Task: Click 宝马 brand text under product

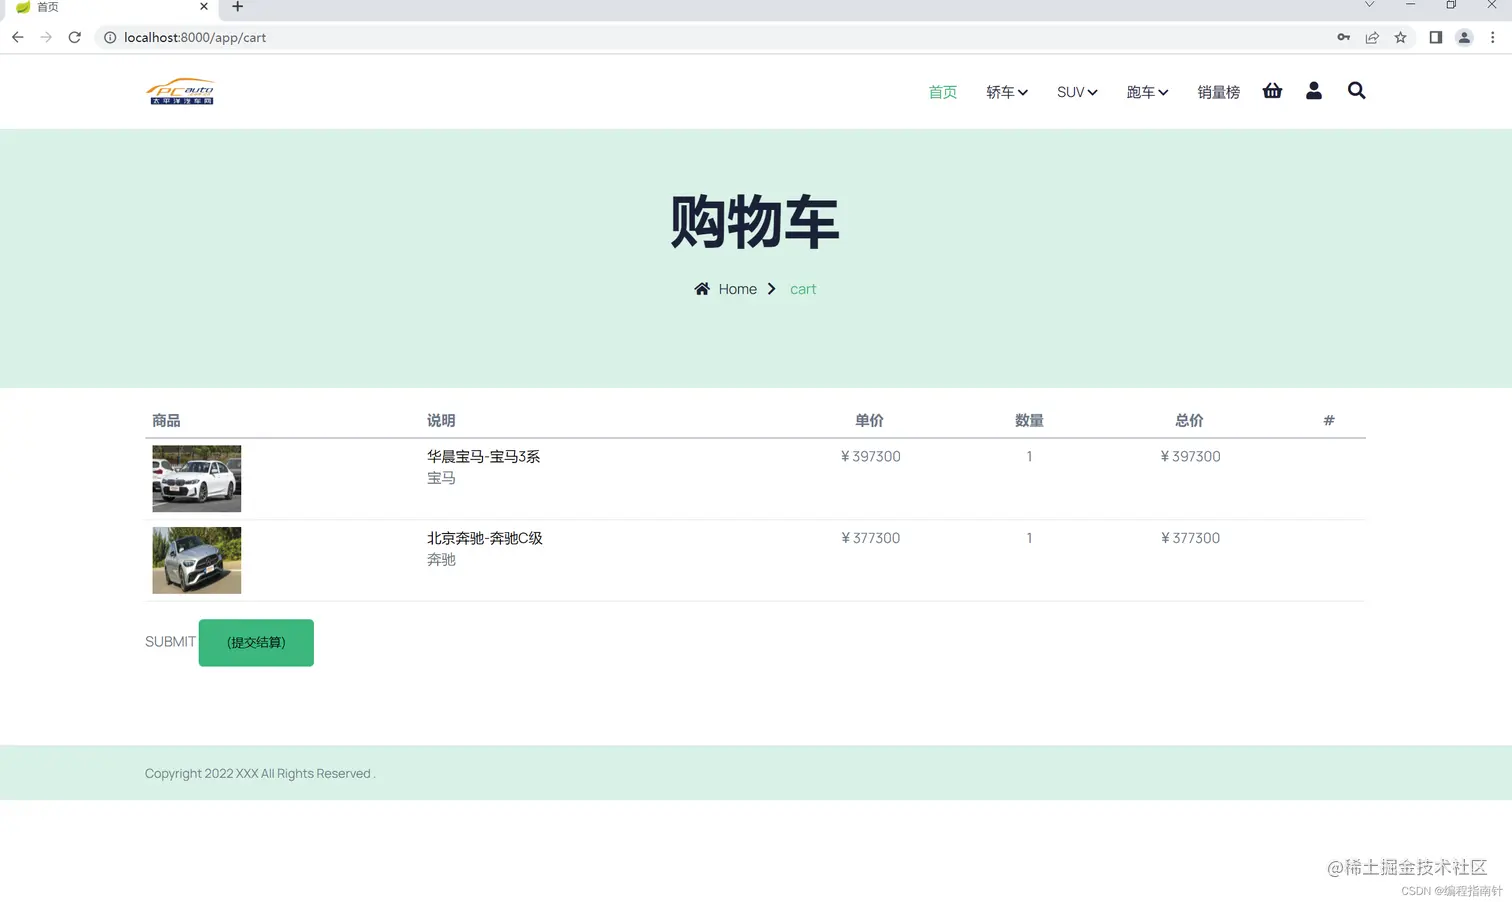Action: [x=441, y=478]
